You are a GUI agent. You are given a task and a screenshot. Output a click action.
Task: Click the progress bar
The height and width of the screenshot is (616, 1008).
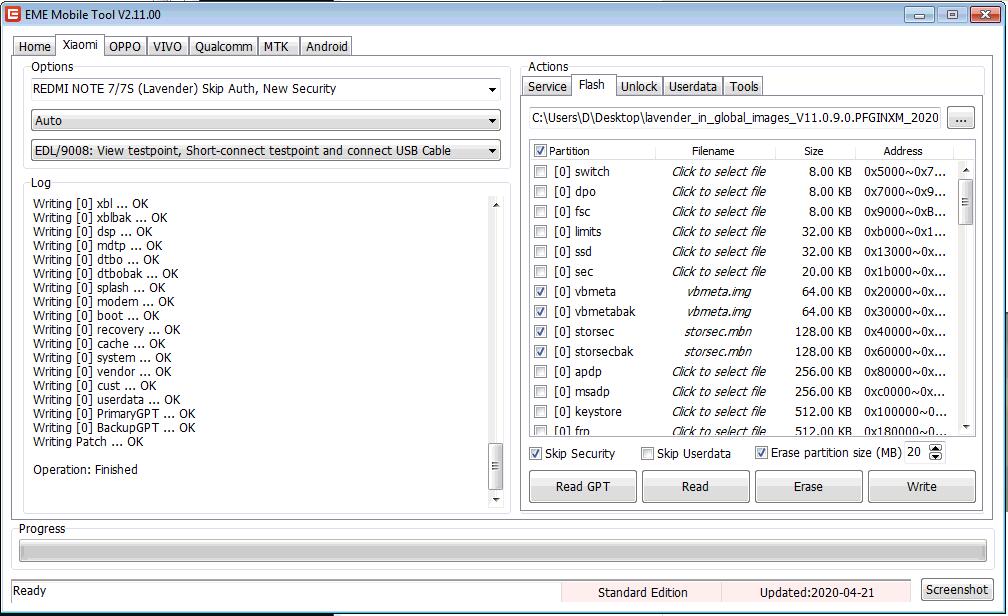coord(503,551)
